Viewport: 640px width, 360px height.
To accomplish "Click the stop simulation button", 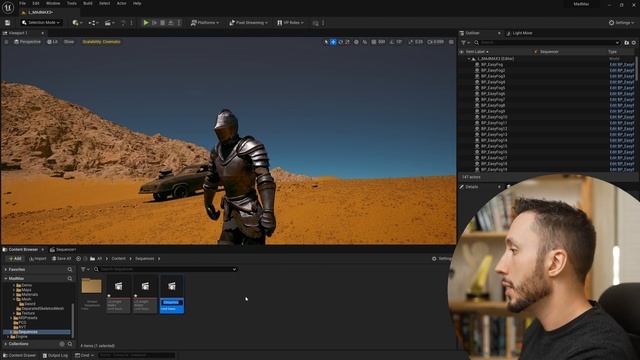I will (162, 23).
